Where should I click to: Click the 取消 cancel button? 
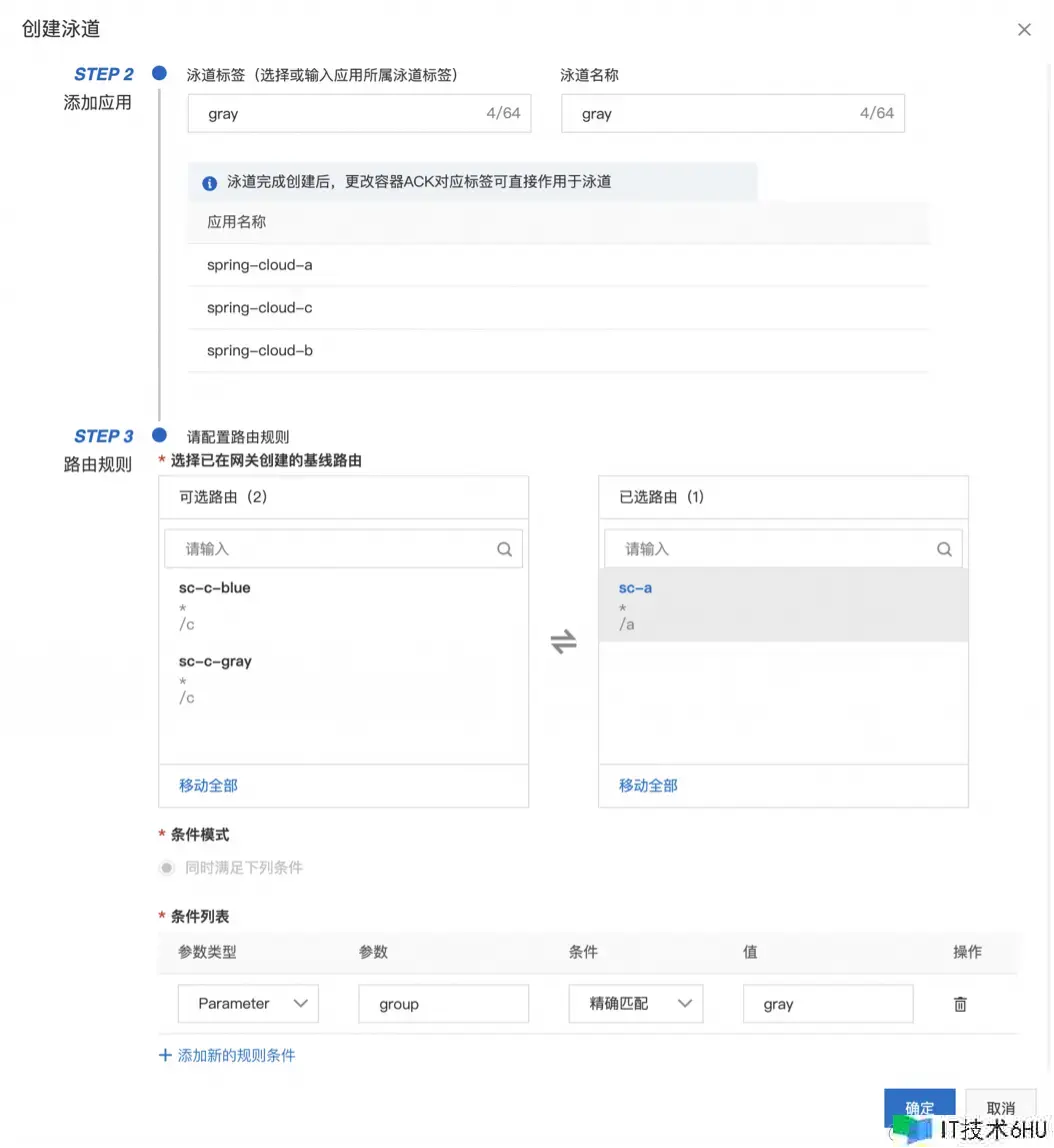pos(1000,1108)
